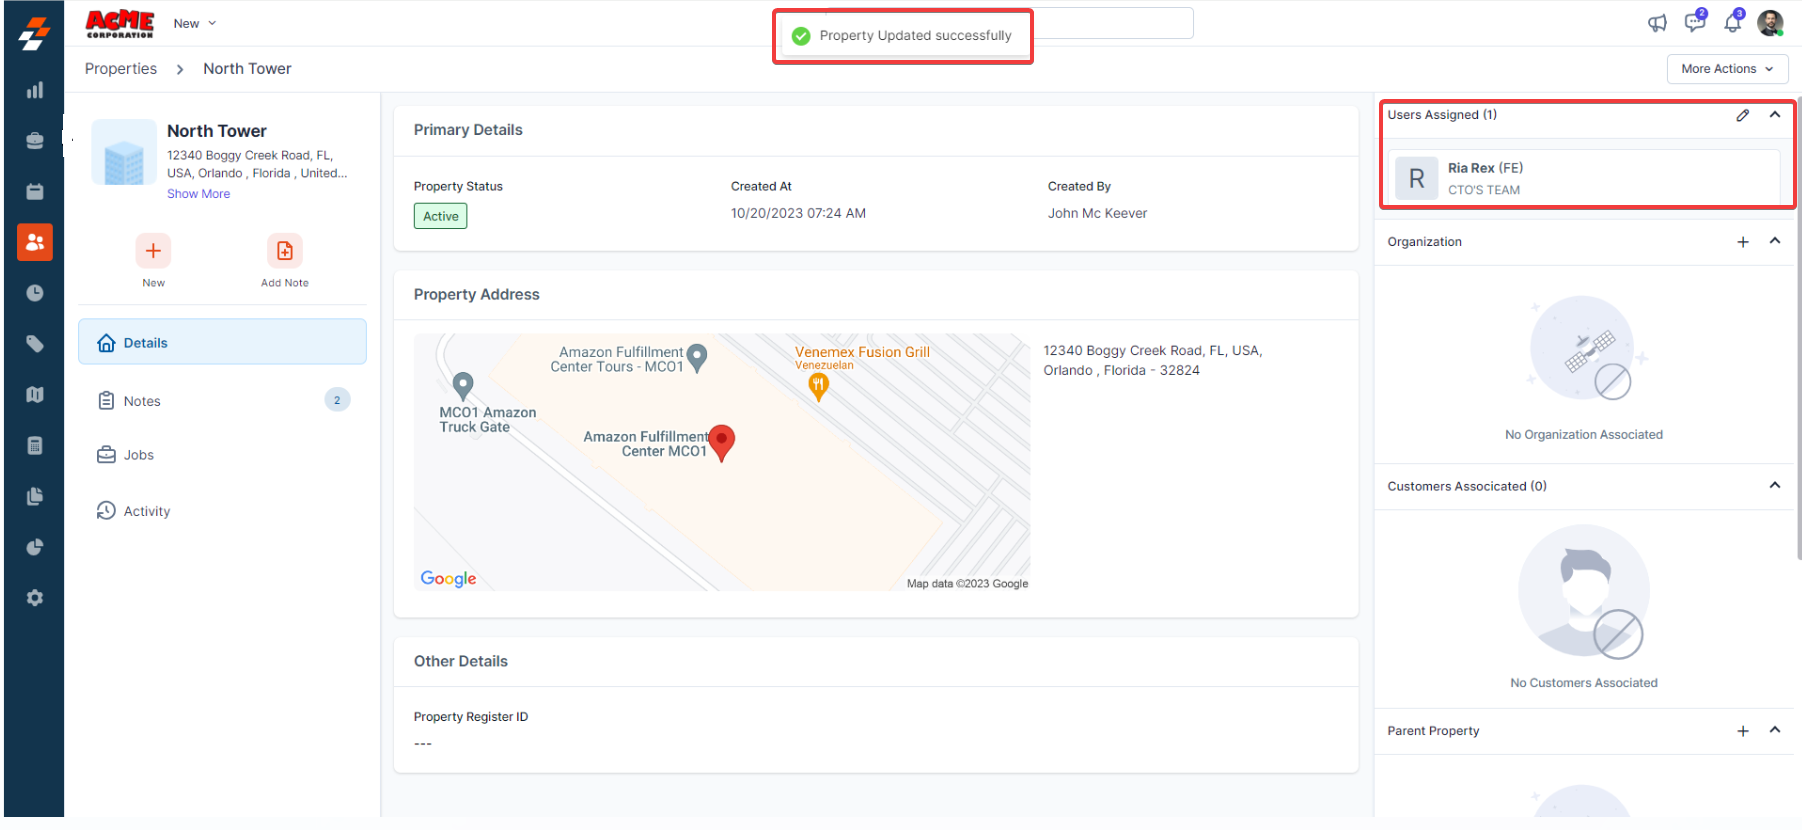Screen dimensions: 1802x830
Task: Open the bar chart dashboard icon in sidebar
Action: coord(35,91)
